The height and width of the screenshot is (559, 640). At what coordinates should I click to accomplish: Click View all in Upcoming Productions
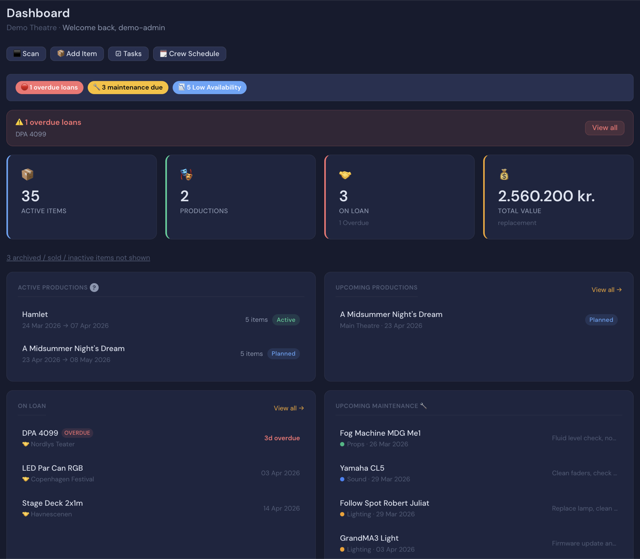tap(607, 290)
